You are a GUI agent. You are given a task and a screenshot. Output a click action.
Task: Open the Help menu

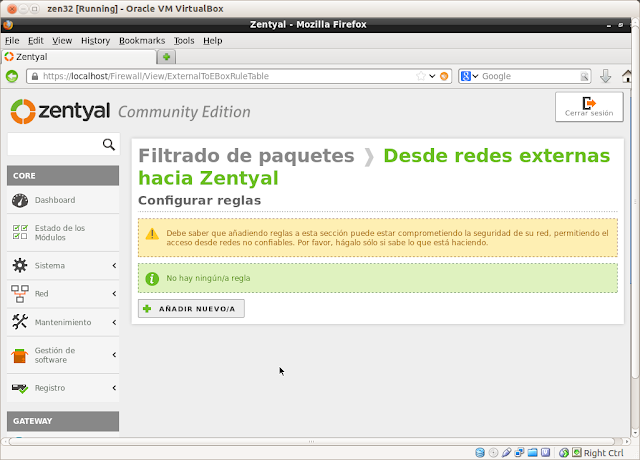pyautogui.click(x=213, y=41)
